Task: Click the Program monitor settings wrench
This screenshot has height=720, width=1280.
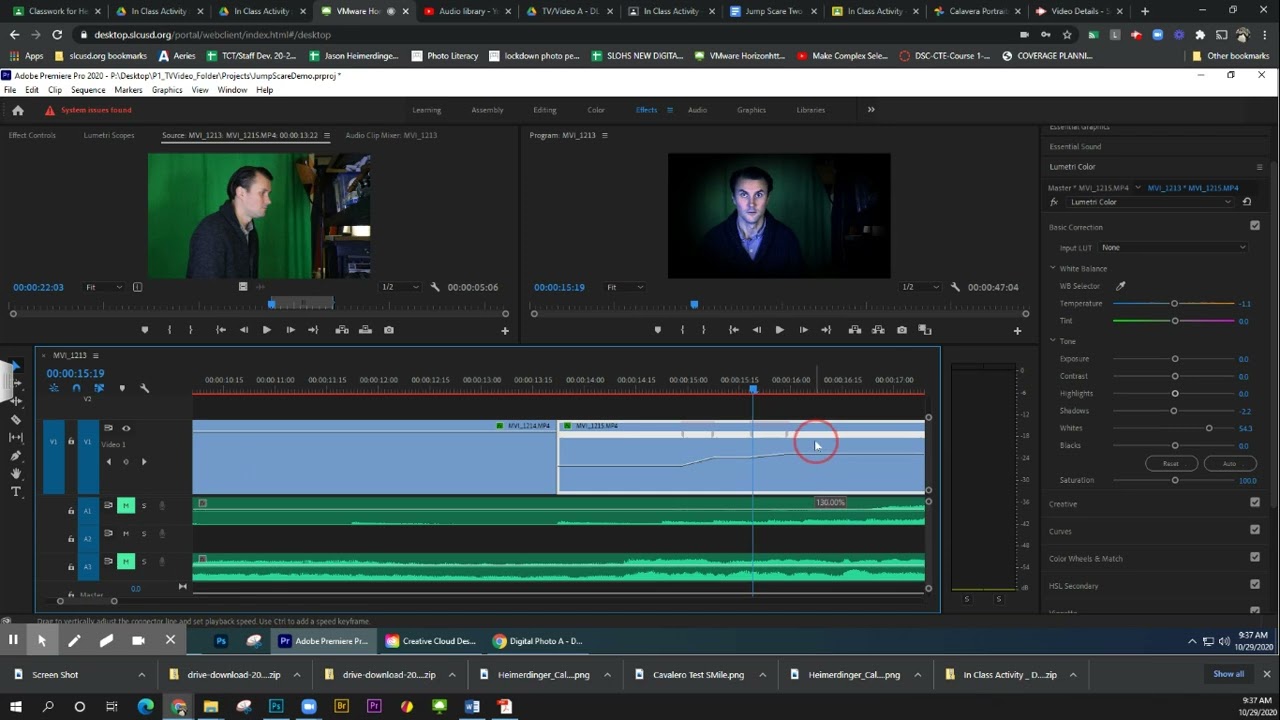Action: (955, 287)
